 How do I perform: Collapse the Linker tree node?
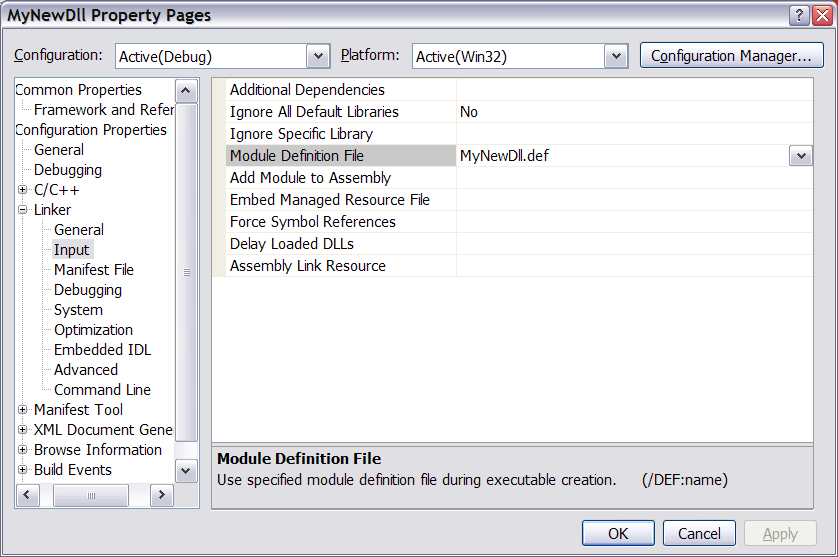click(23, 210)
